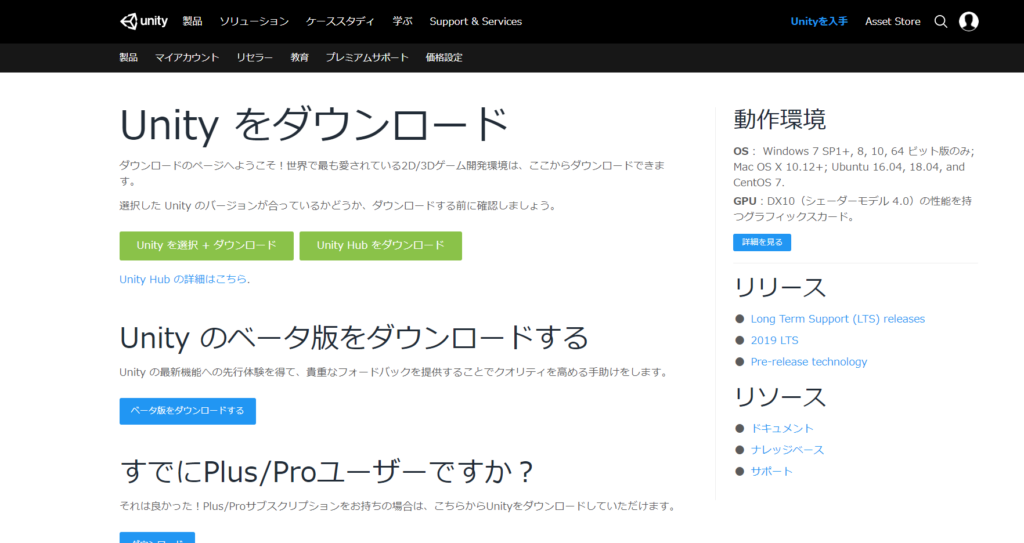Click ベータ版をダウンロードする button
The width and height of the screenshot is (1024, 543).
[187, 411]
